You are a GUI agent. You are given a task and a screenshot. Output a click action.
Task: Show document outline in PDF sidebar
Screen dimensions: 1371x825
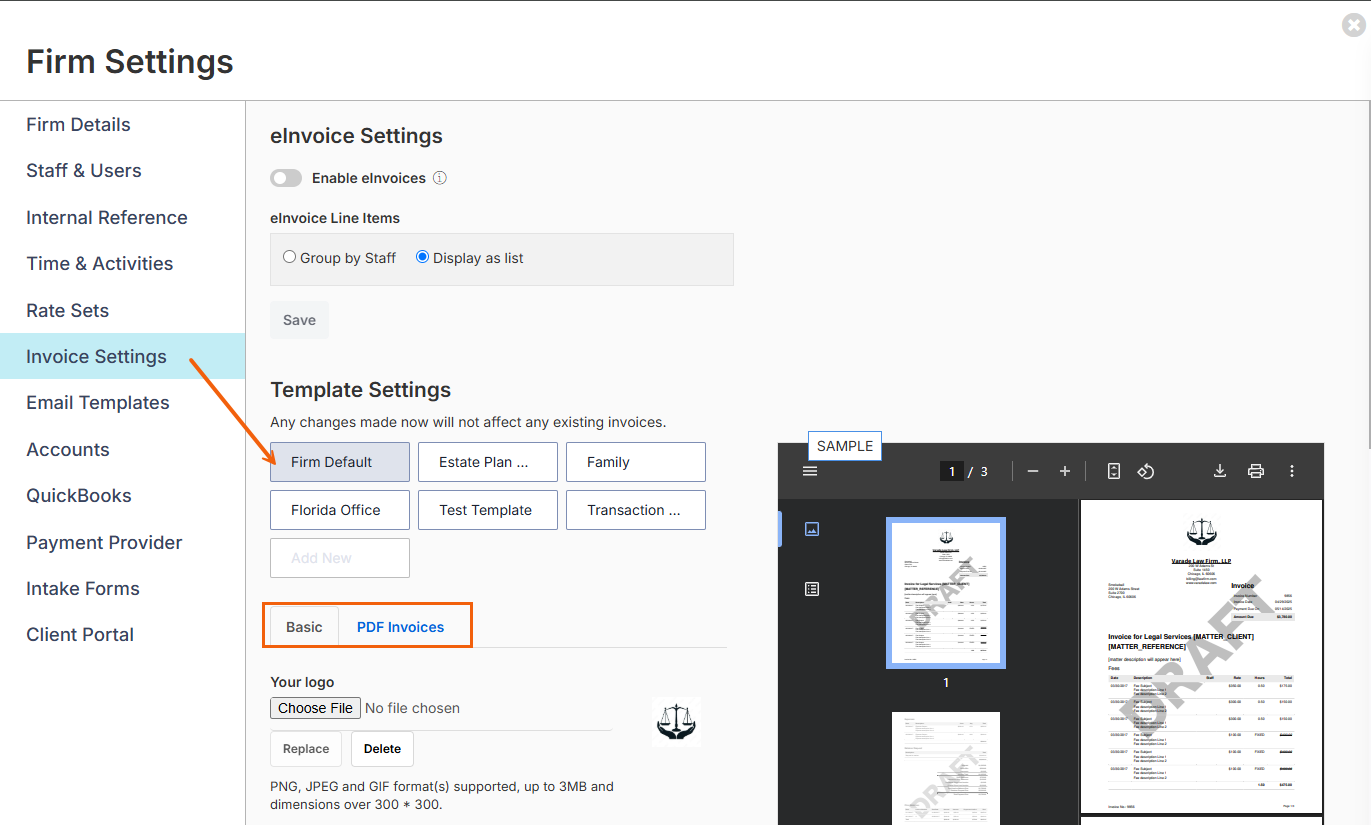point(812,589)
